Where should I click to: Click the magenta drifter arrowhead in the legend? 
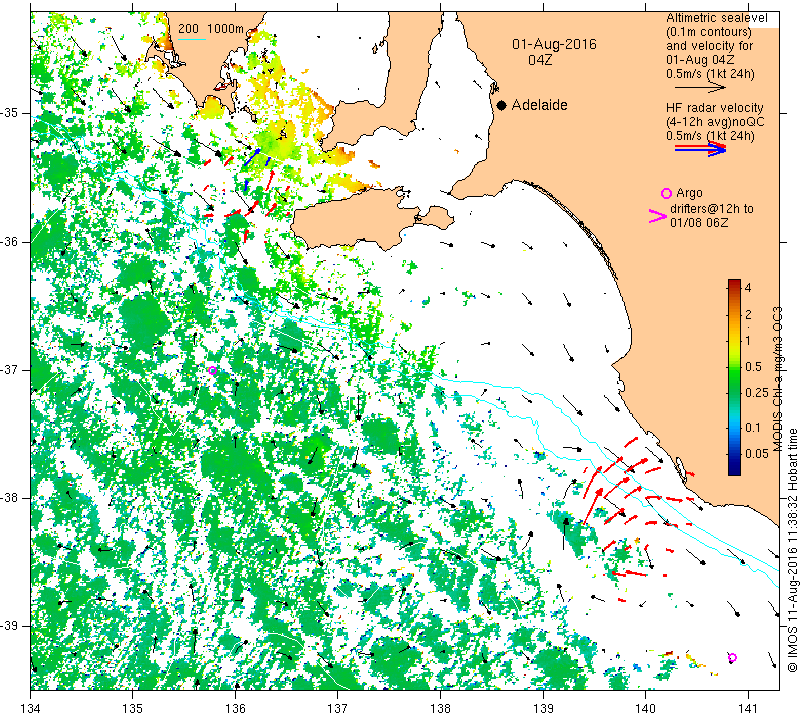tap(658, 216)
